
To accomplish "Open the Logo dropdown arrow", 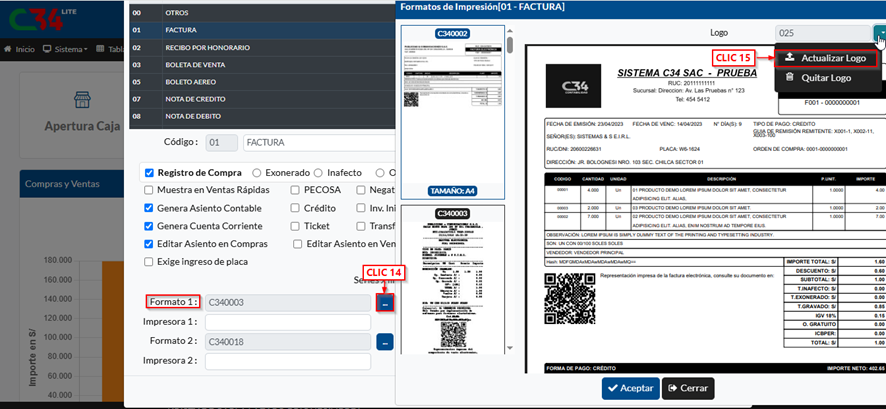I will [x=877, y=33].
